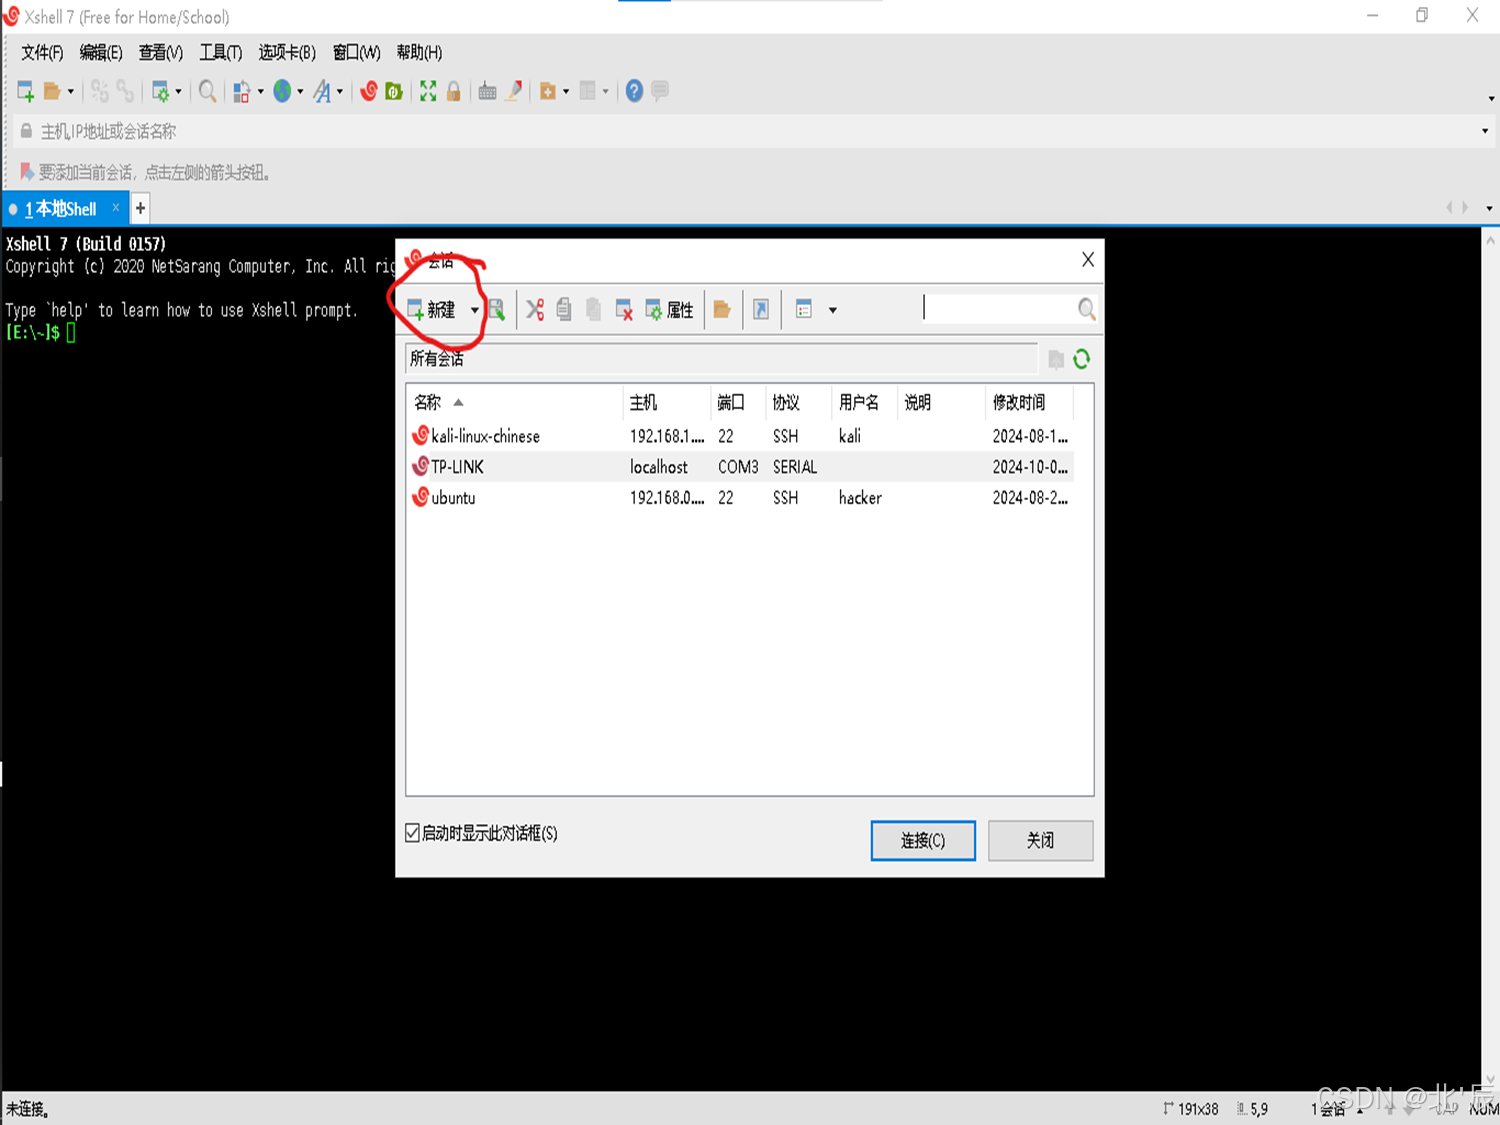
Task: Toggle full screen with green arrows icon
Action: click(x=428, y=92)
